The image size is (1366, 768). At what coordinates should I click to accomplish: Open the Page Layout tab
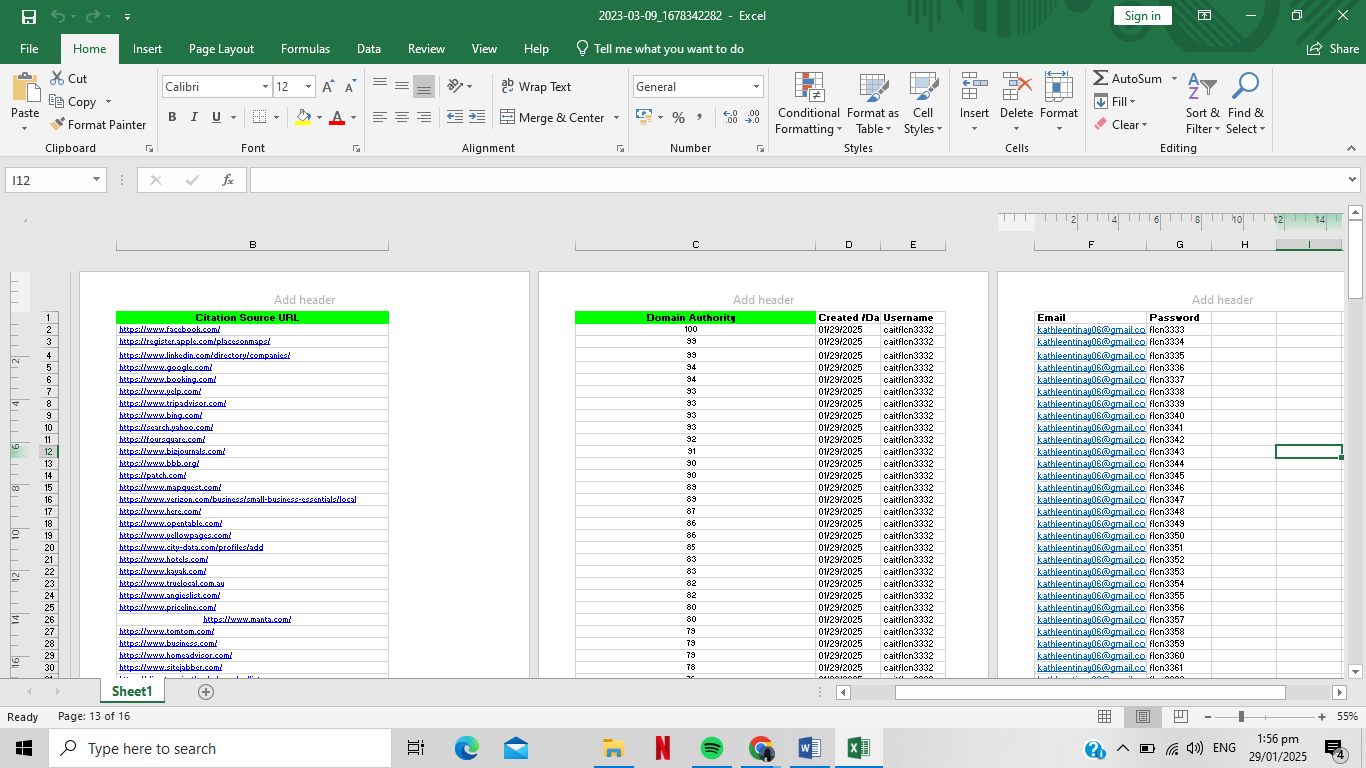click(x=221, y=48)
